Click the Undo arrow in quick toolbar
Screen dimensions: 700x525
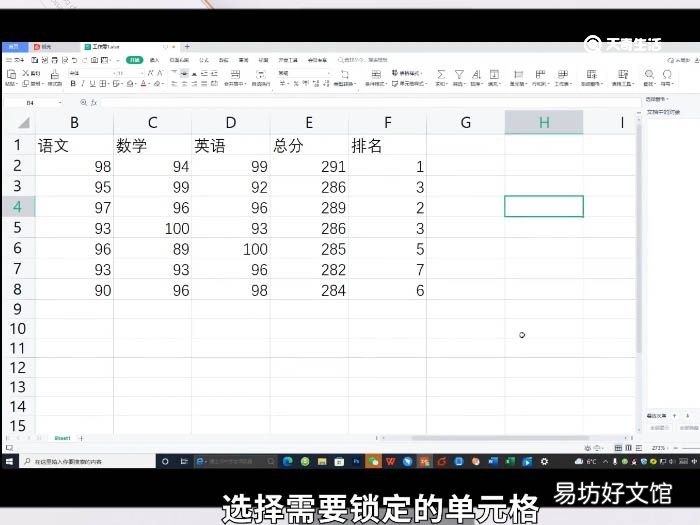coord(75,60)
